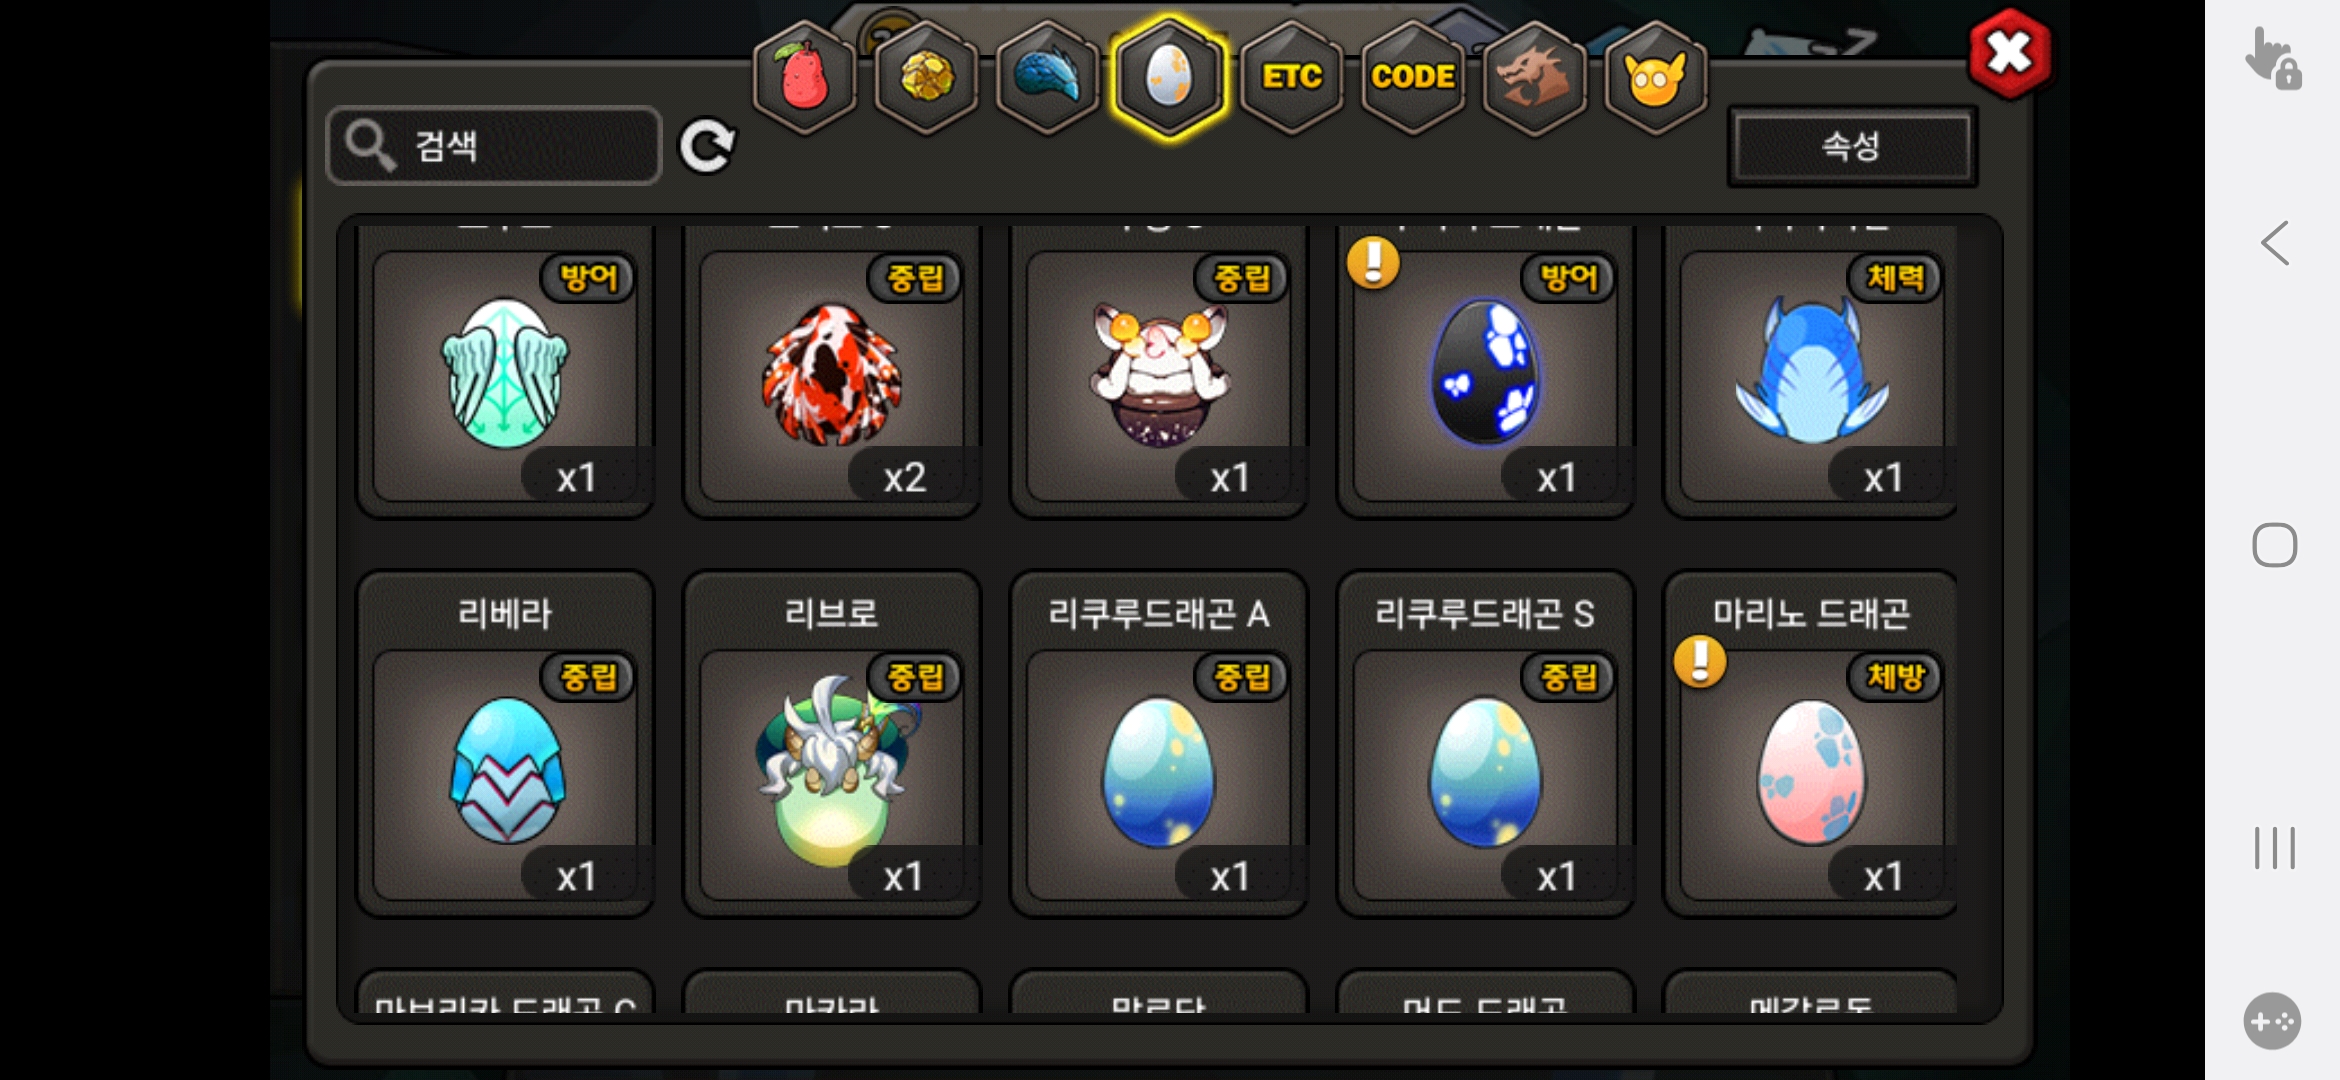Screen dimensions: 2340x1080
Task: Choose the 리쿠루드래곤 S egg
Action: point(1486,743)
